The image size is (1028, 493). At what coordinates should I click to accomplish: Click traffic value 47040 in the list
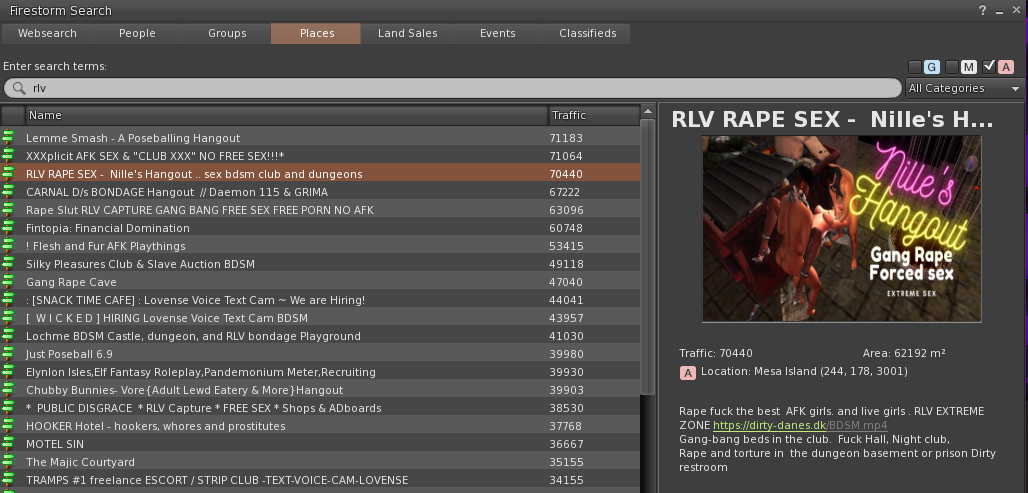pos(566,282)
